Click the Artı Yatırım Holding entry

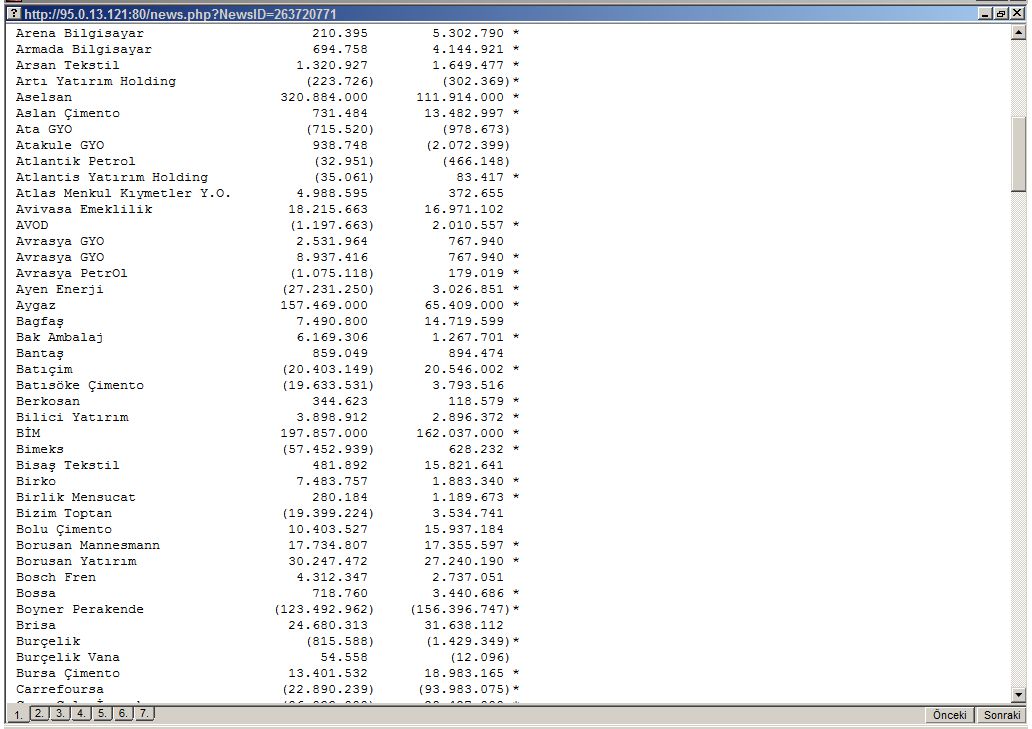(96, 81)
